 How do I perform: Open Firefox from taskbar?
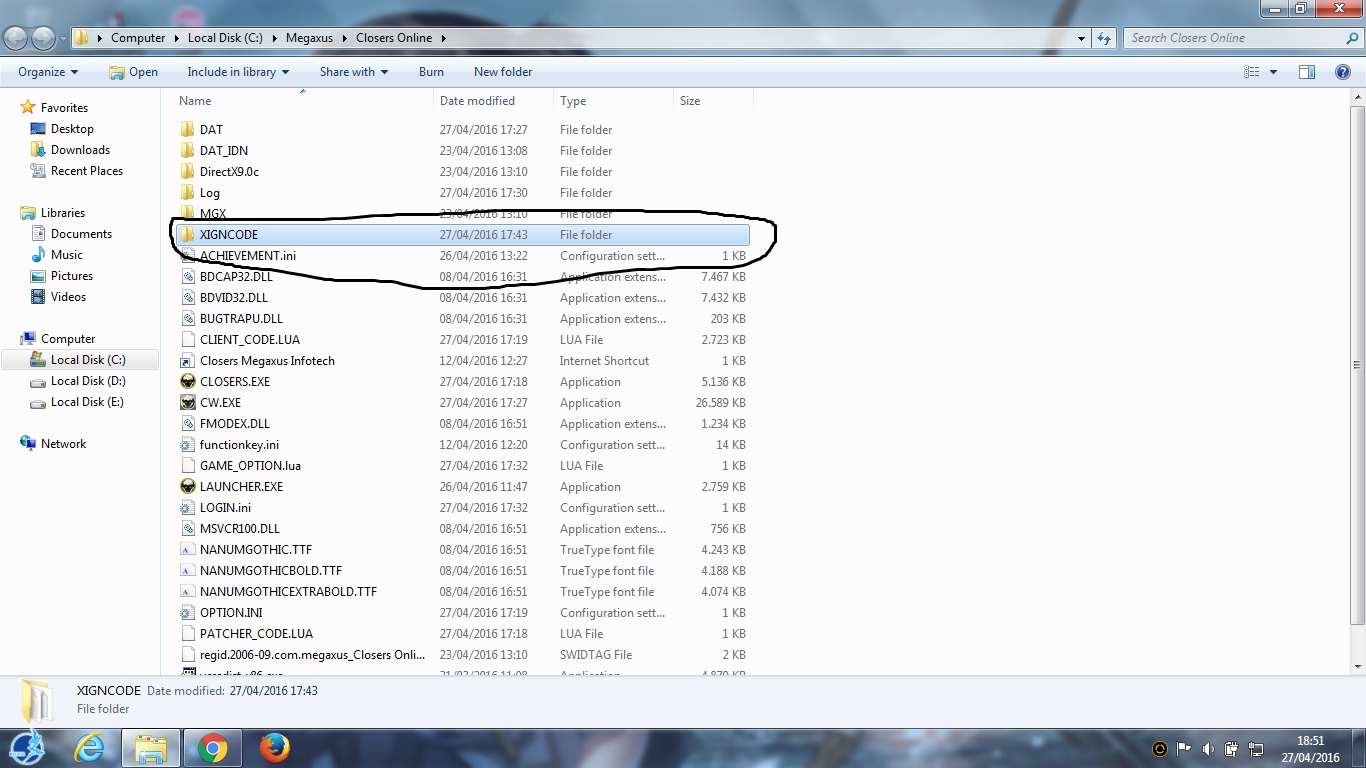274,748
